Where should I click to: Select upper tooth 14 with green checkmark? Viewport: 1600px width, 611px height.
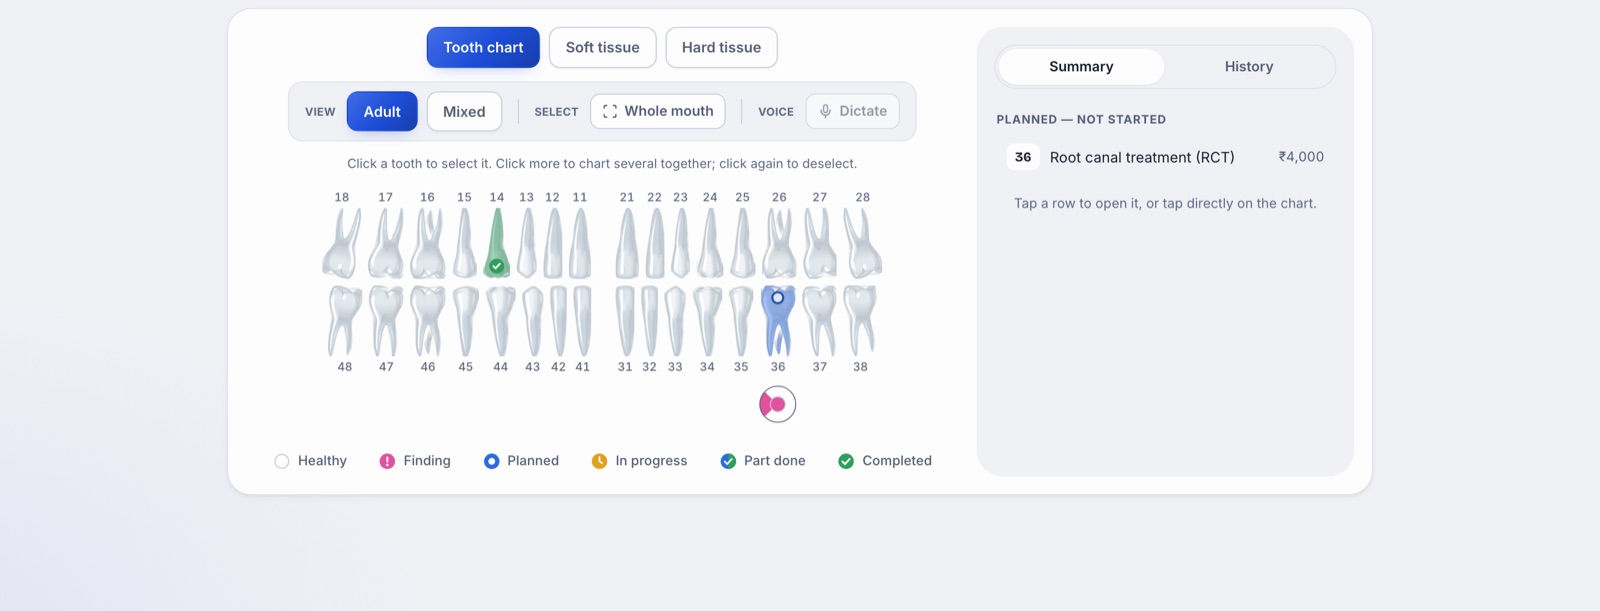(x=497, y=242)
